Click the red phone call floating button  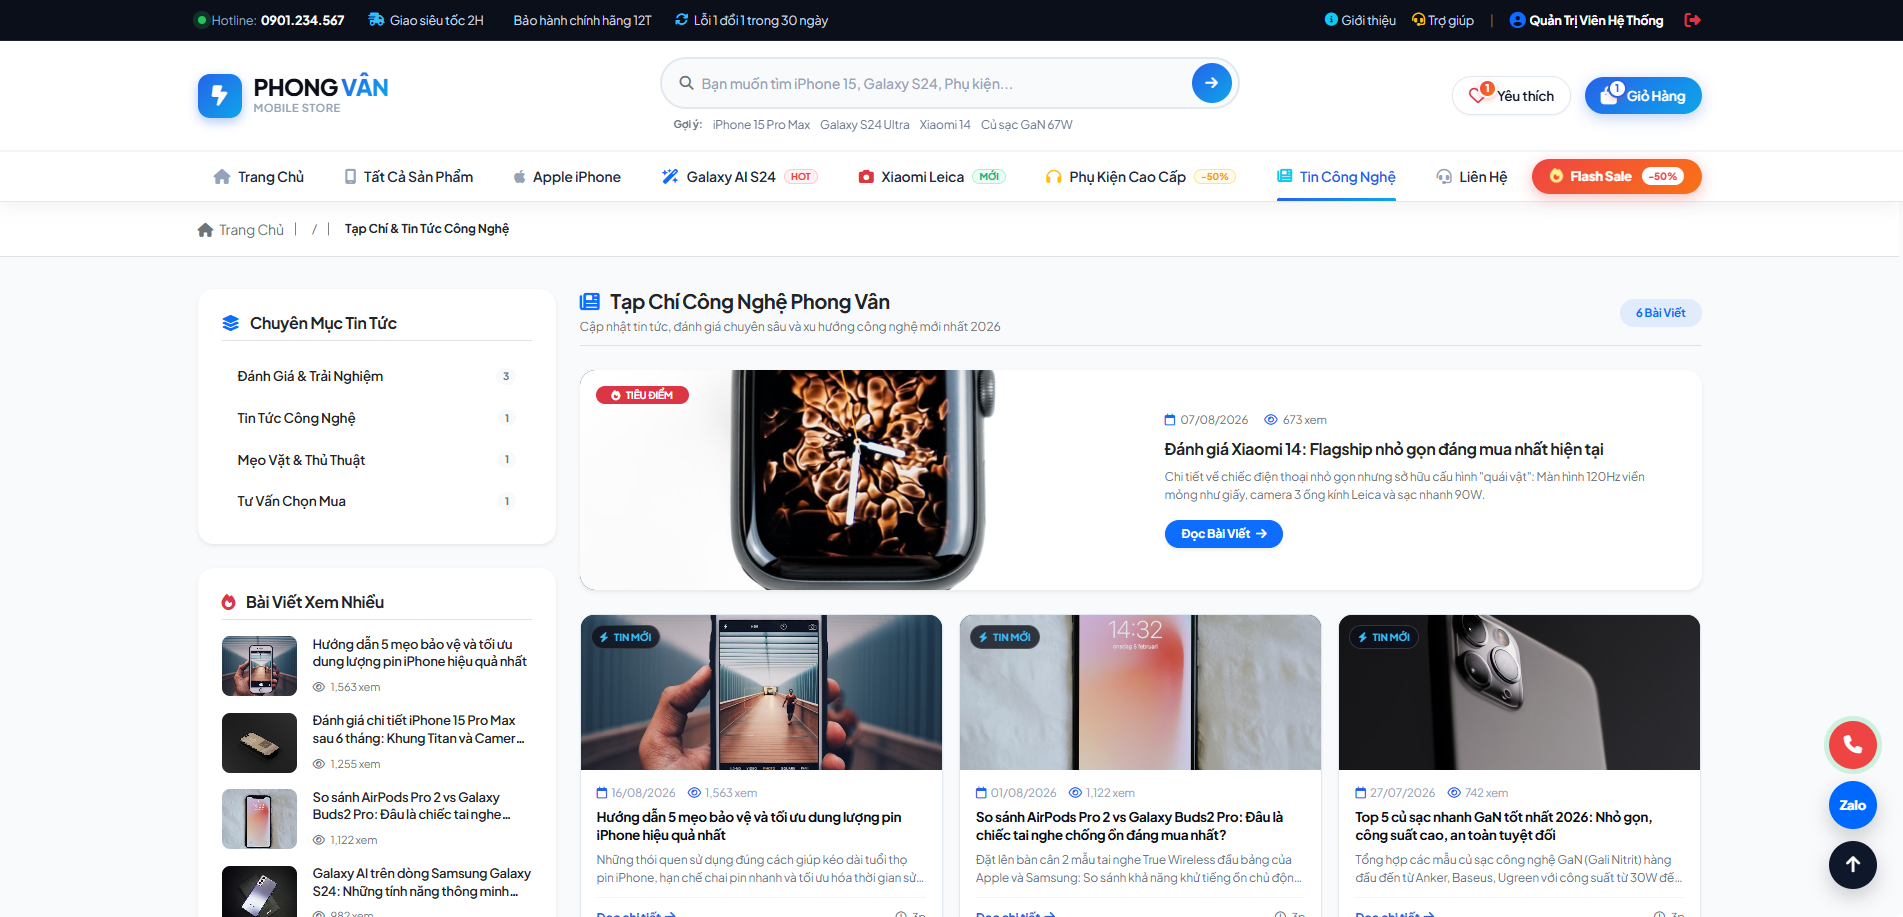pos(1852,744)
